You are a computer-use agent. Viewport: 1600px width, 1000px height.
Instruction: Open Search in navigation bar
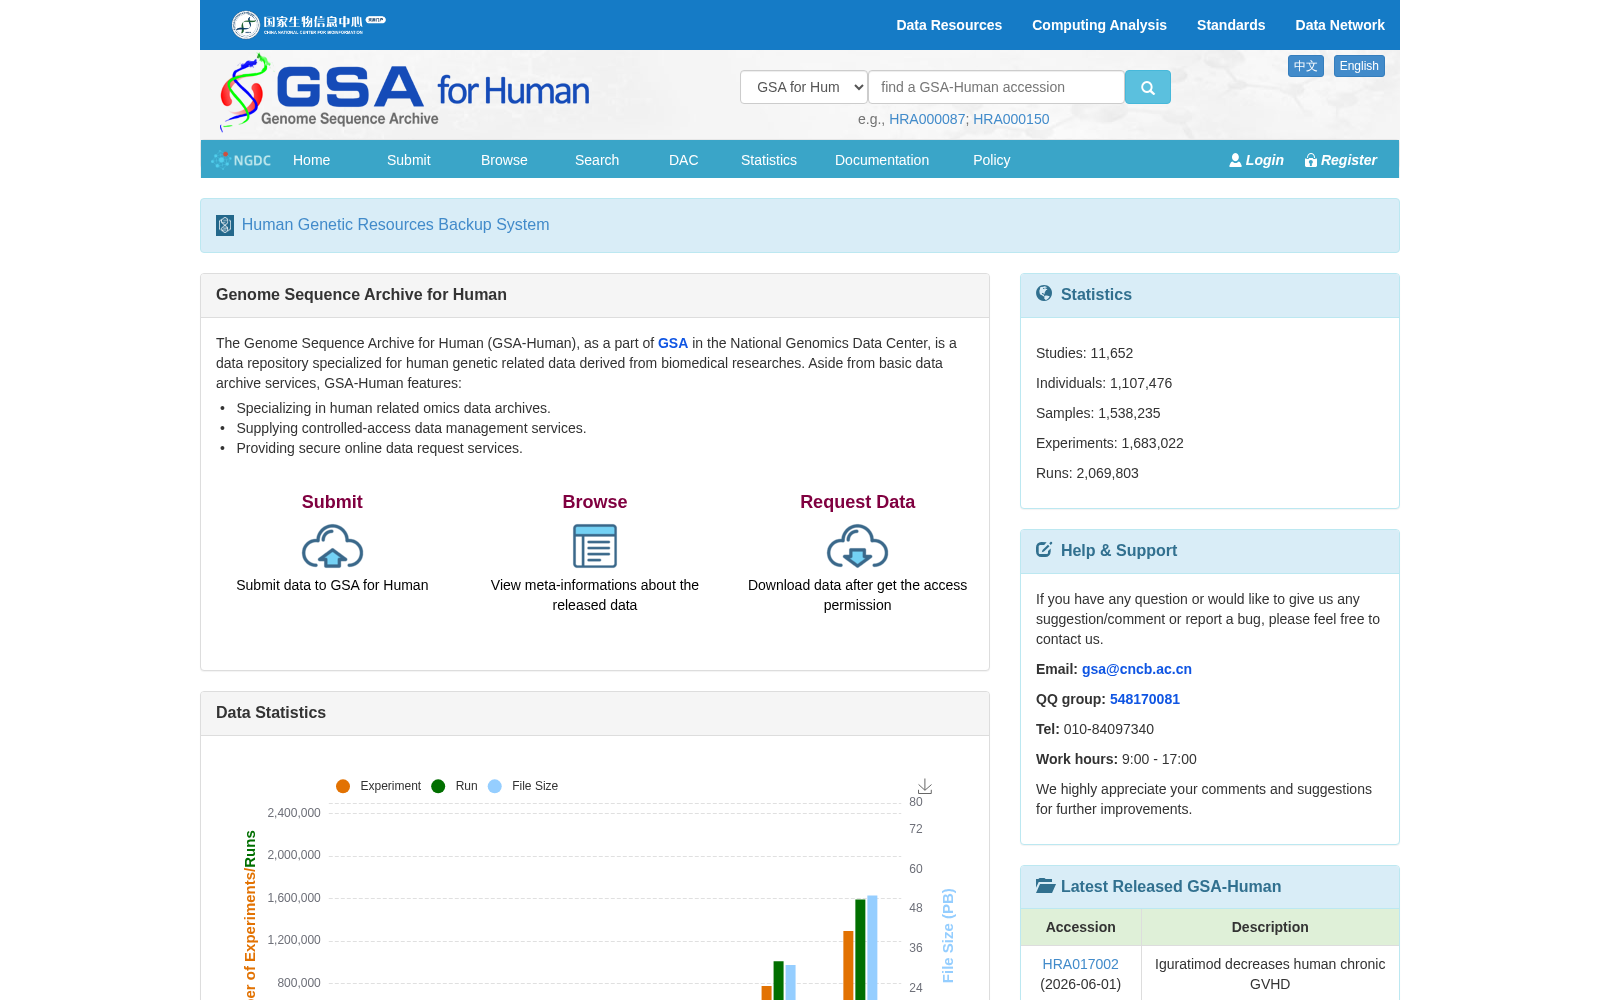pyautogui.click(x=597, y=160)
